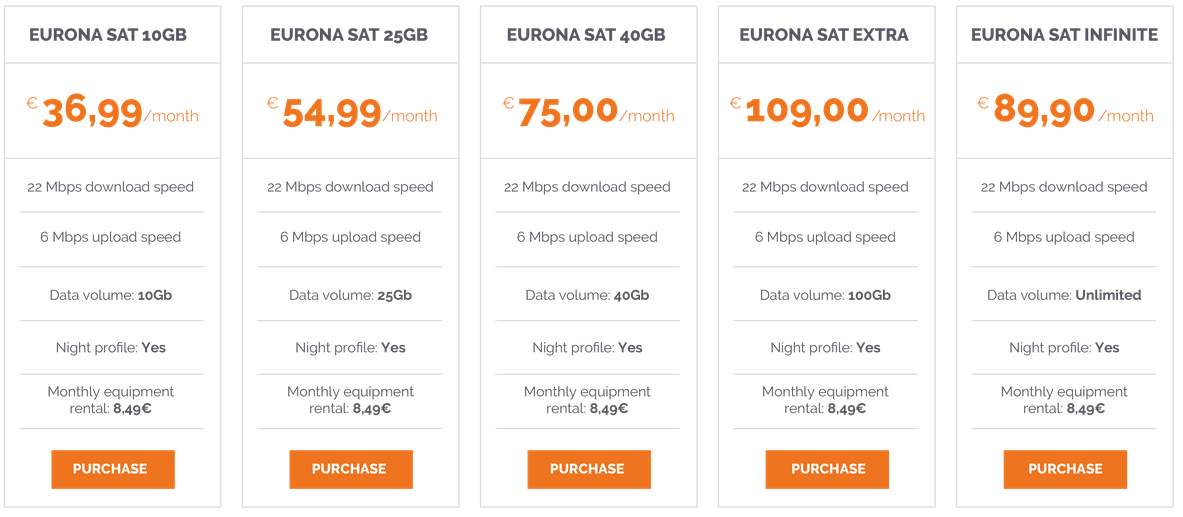The width and height of the screenshot is (1183, 517).
Task: Click the EURONA SAT EXTRA title
Action: point(824,35)
